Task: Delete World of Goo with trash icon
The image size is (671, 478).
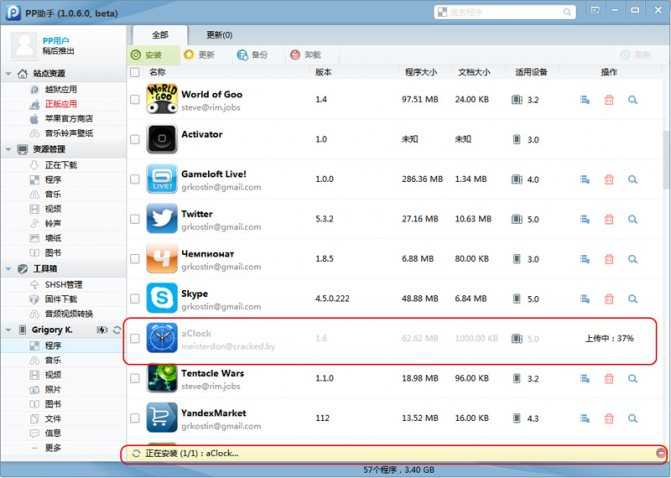Action: (609, 100)
